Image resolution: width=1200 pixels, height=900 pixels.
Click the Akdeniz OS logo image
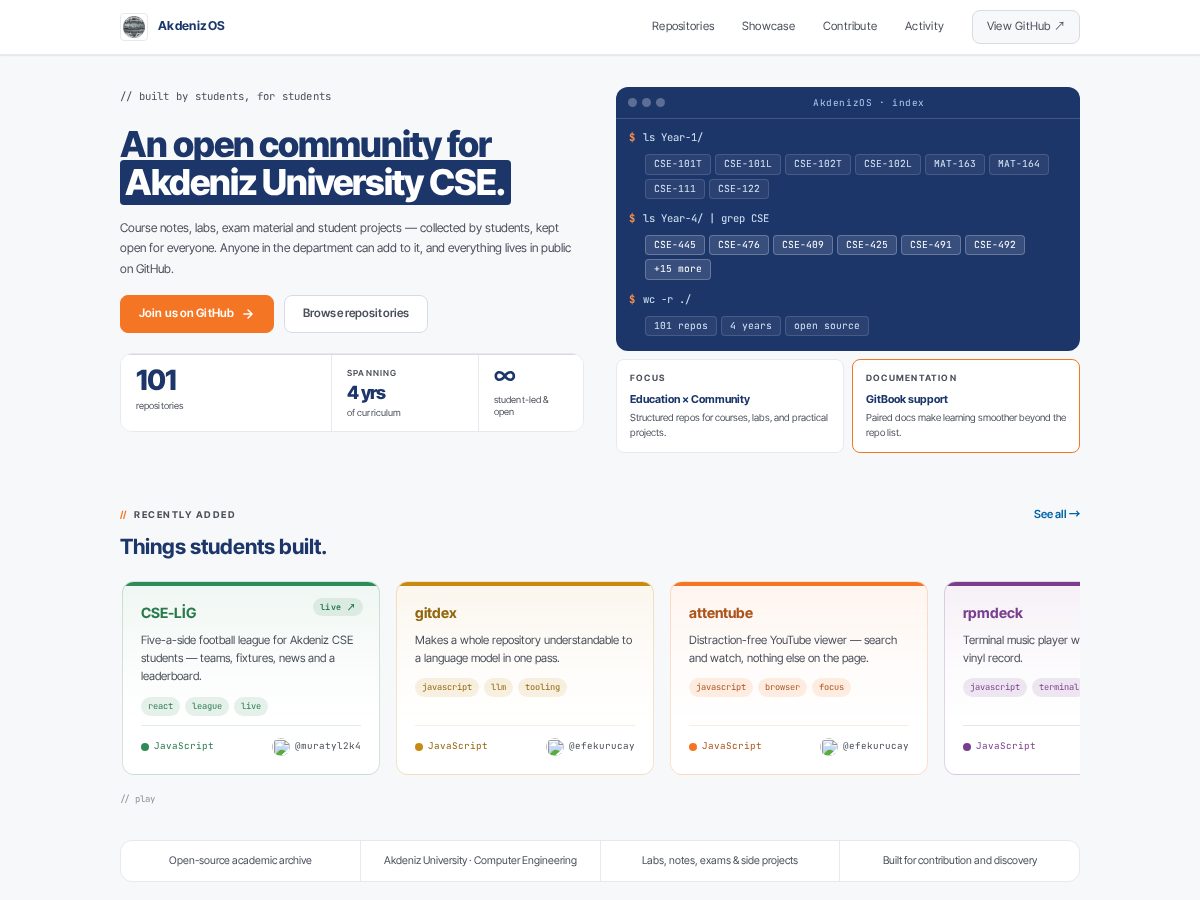134,27
